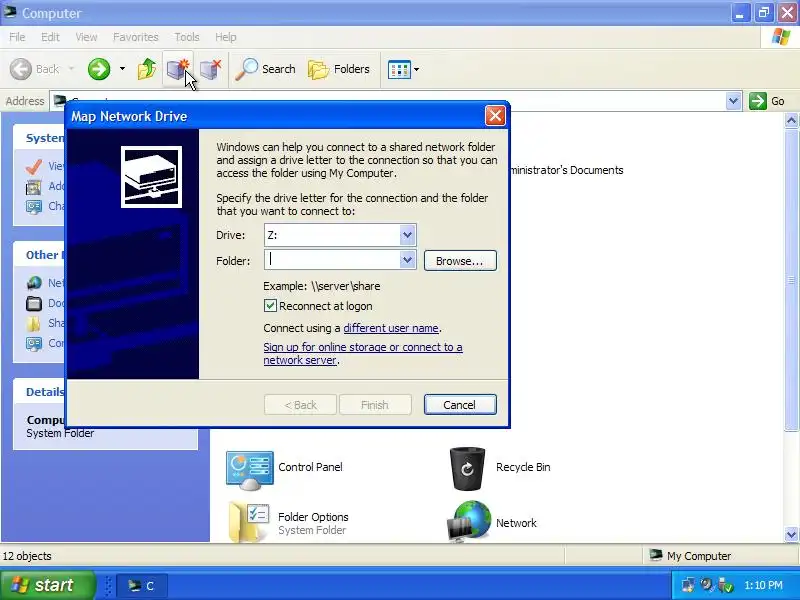
Task: Select the Network globe icon
Action: coord(469,521)
